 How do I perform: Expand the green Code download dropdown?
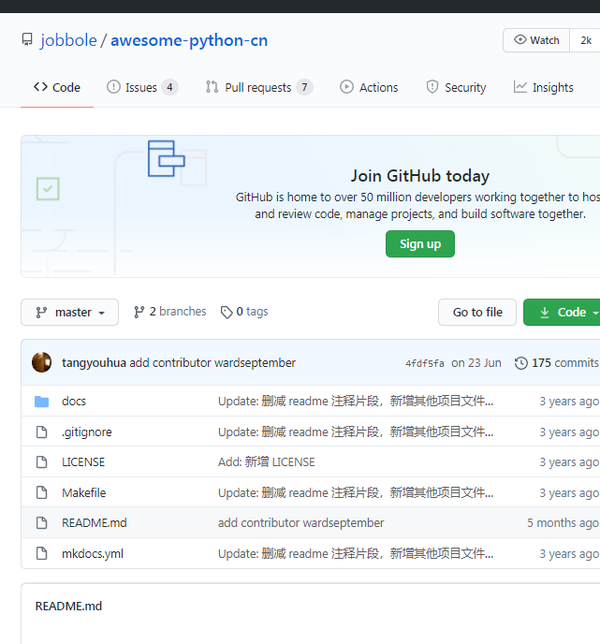pyautogui.click(x=562, y=312)
